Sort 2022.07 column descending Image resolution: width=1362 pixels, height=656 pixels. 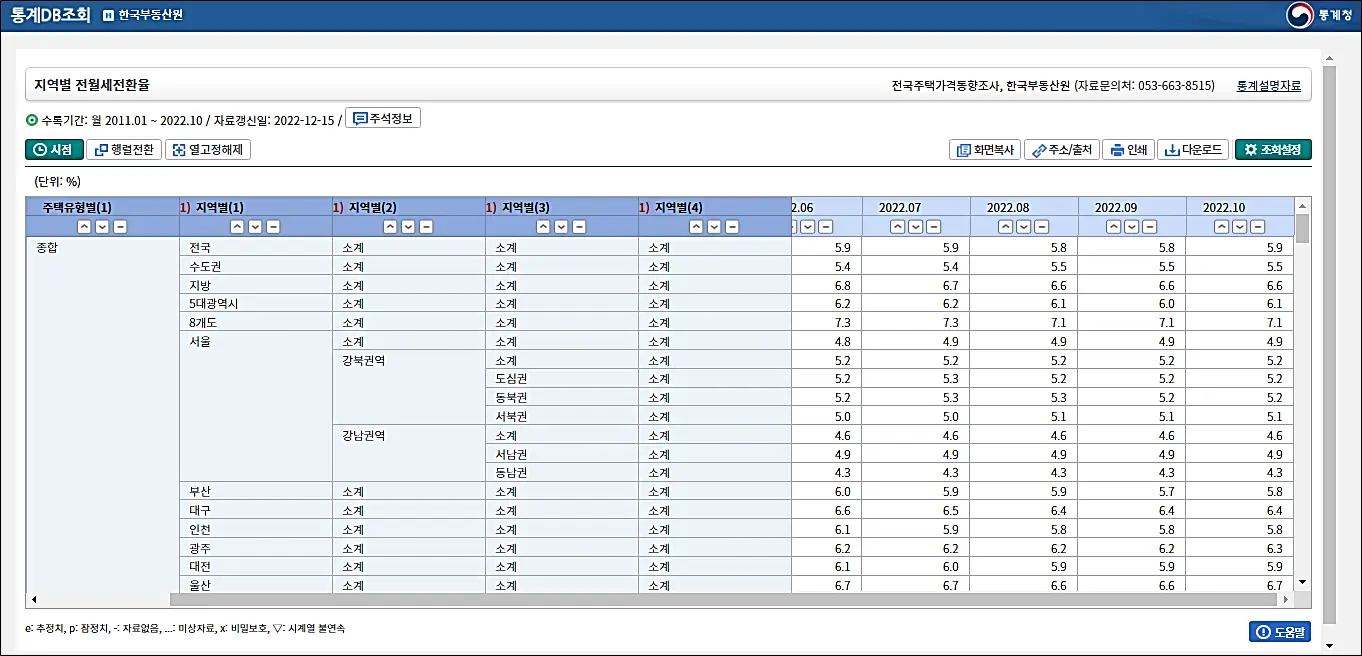915,227
